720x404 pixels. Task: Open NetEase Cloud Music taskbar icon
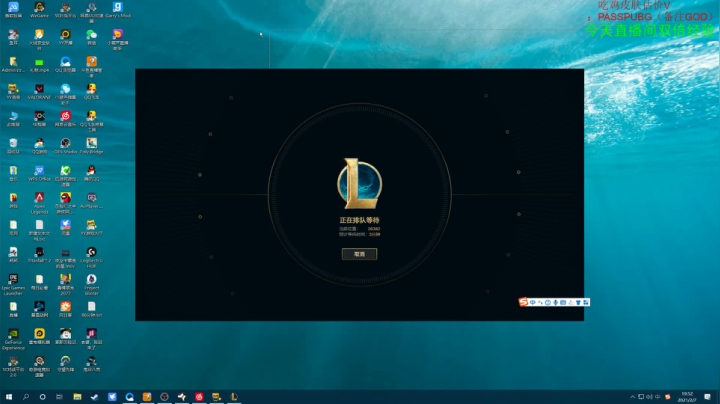[x=199, y=397]
